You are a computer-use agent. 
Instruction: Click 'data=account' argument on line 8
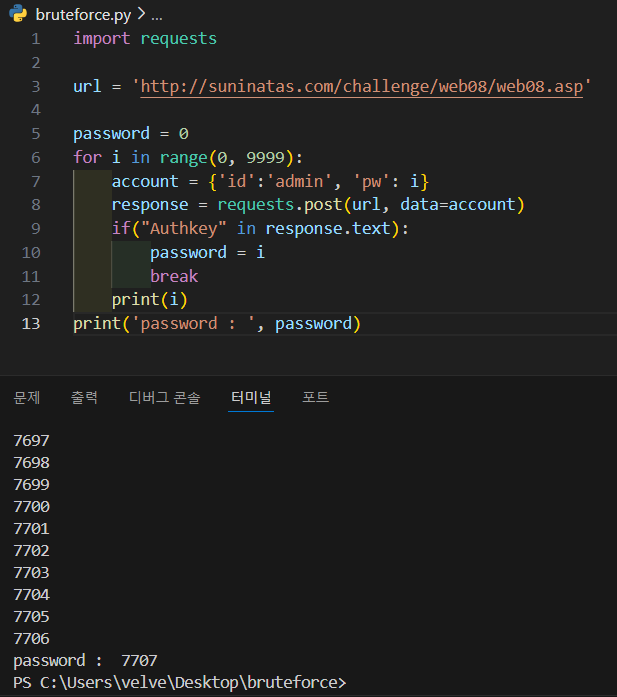coord(457,205)
